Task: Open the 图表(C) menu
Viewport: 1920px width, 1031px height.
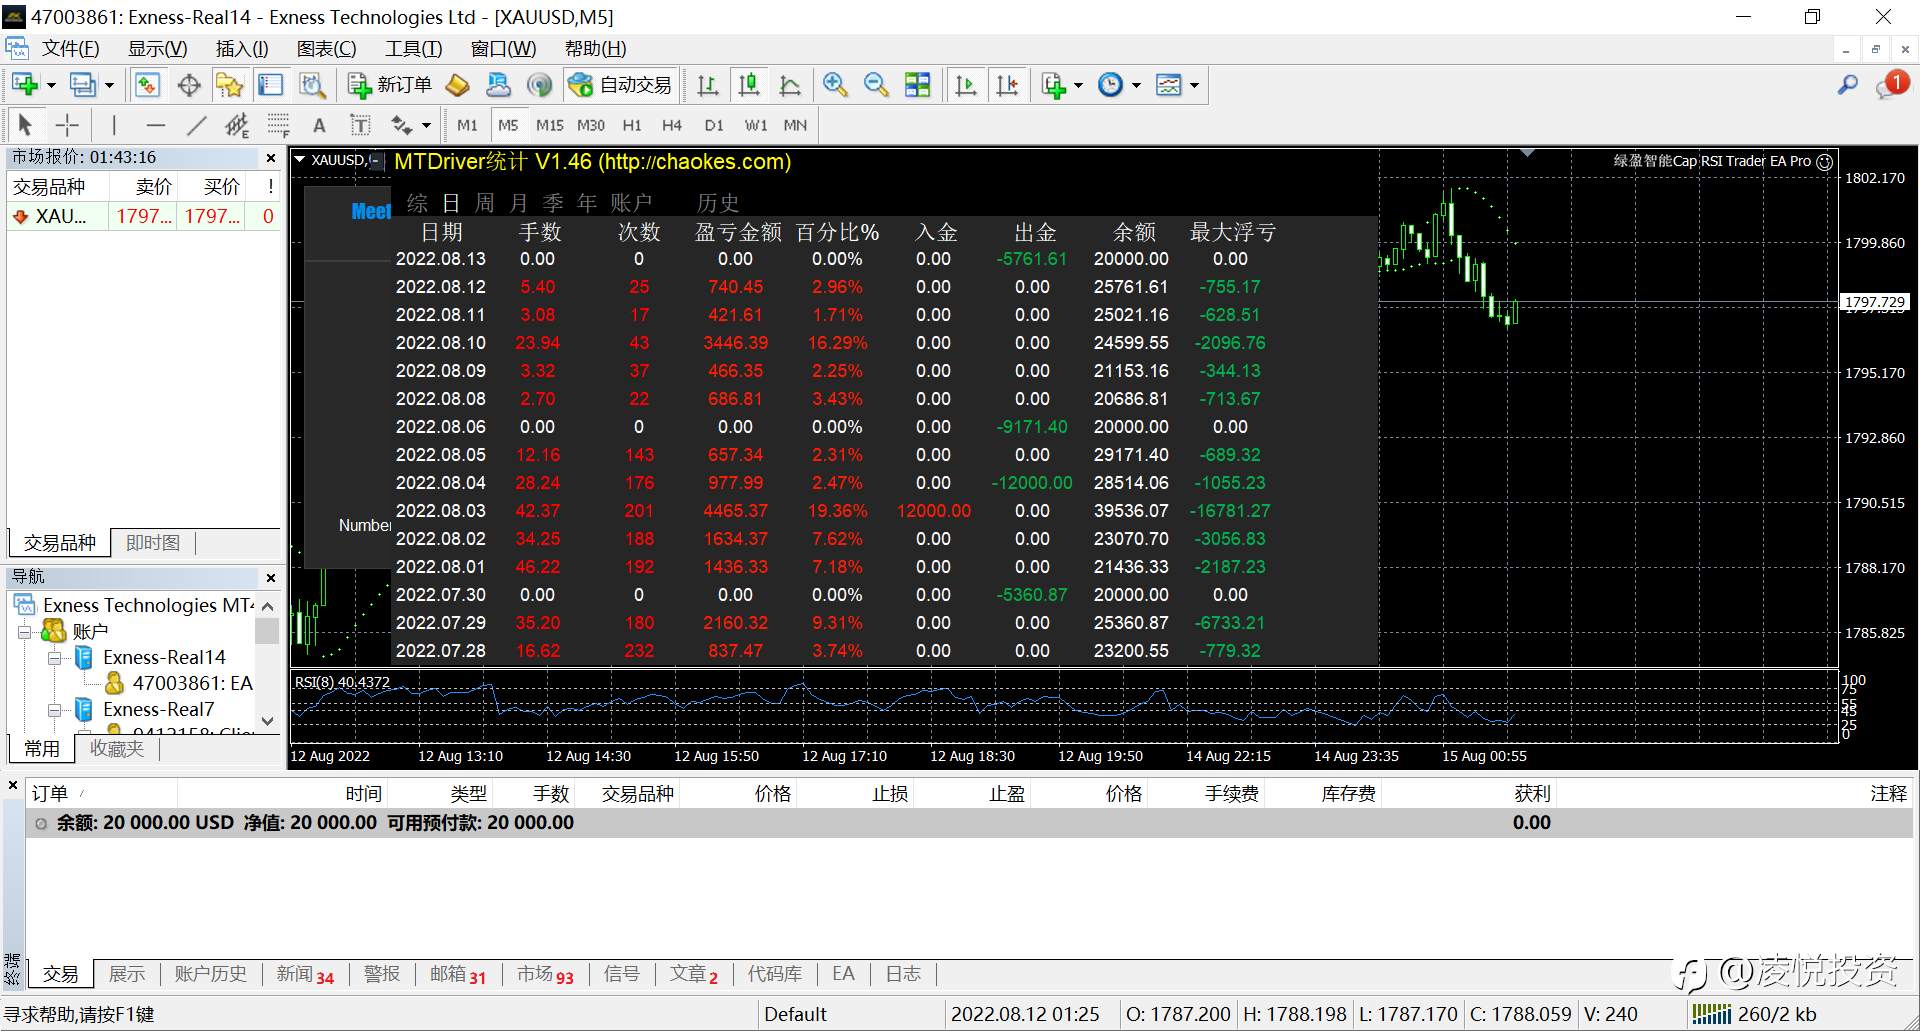Action: 326,49
